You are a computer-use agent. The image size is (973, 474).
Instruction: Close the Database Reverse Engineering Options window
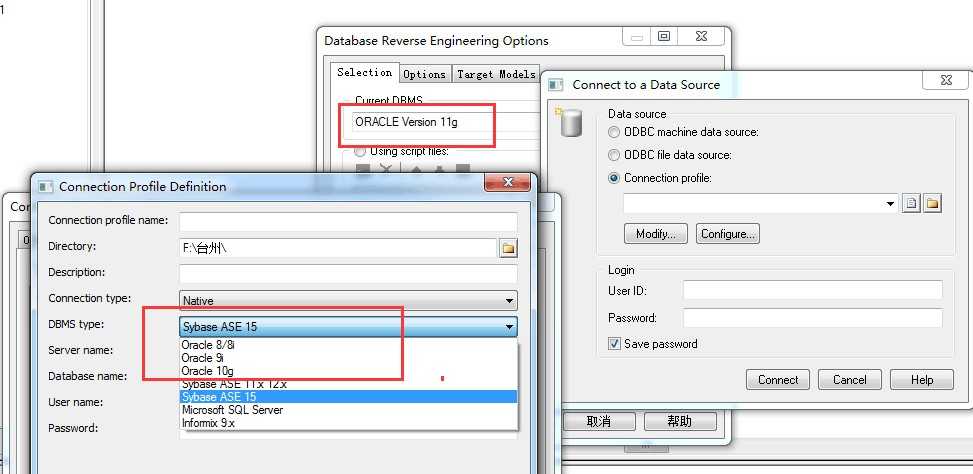click(701, 37)
